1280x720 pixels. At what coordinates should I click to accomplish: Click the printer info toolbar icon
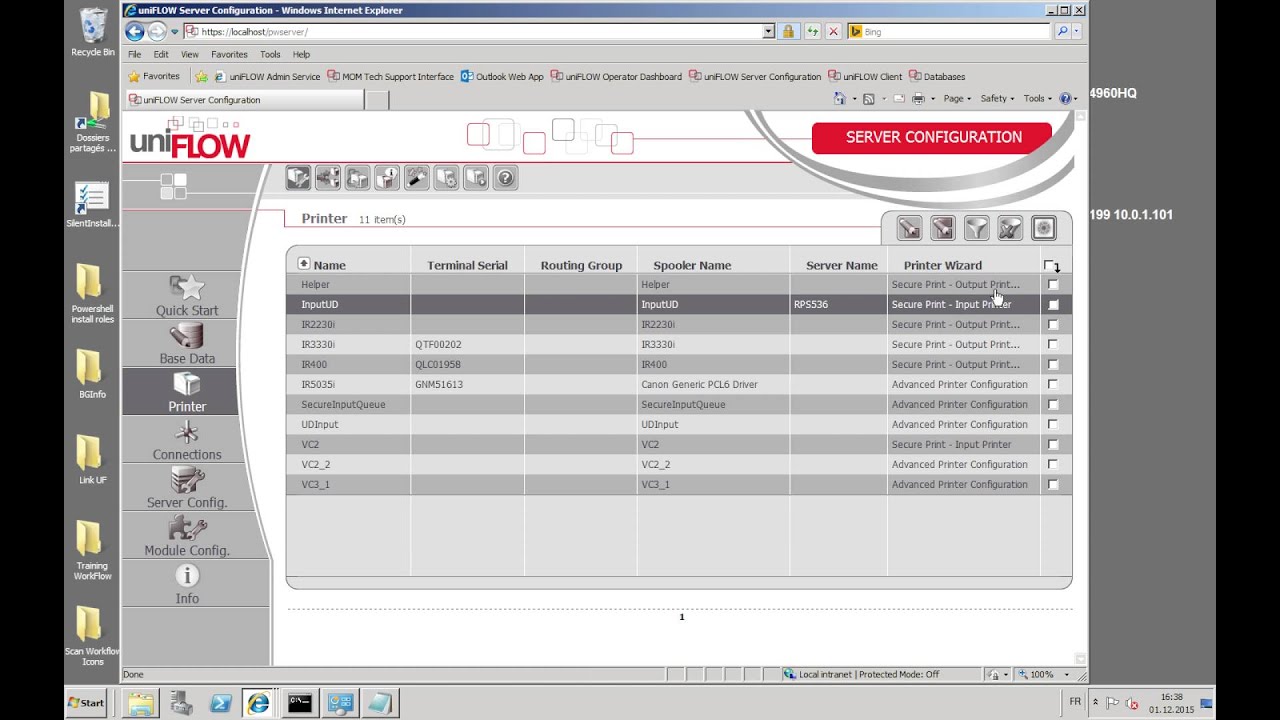pos(387,178)
